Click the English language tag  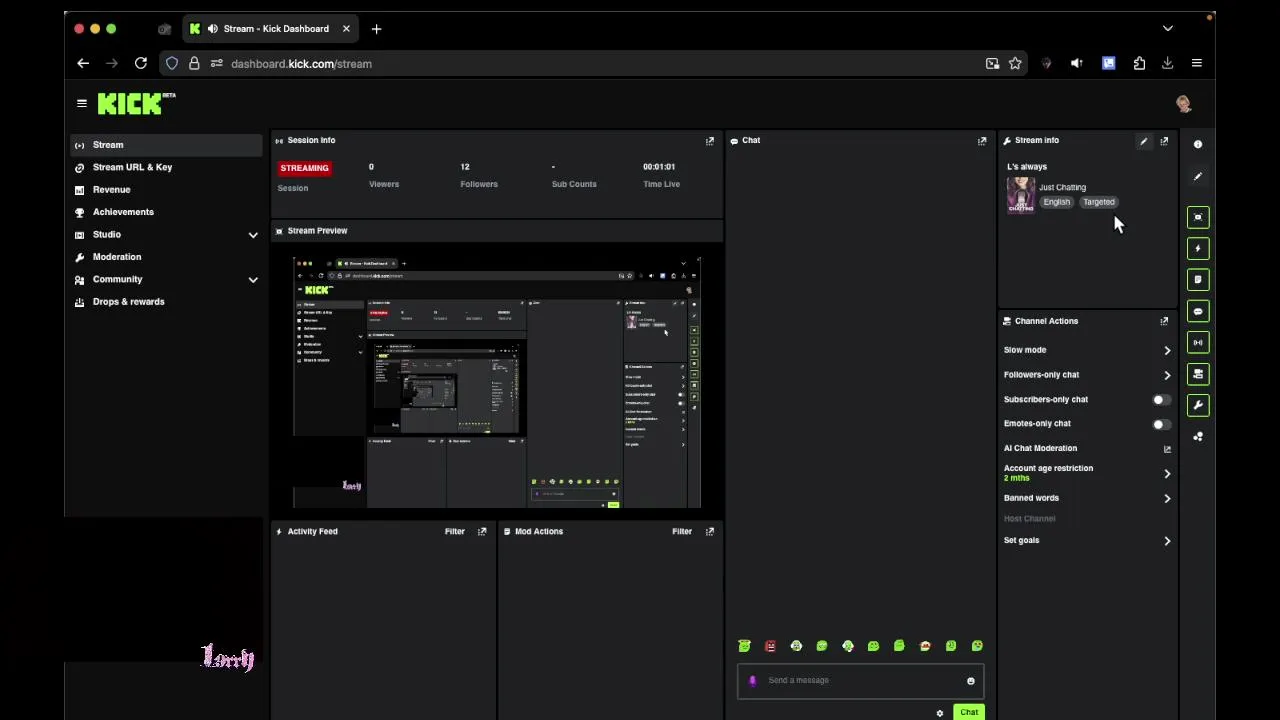point(1057,202)
